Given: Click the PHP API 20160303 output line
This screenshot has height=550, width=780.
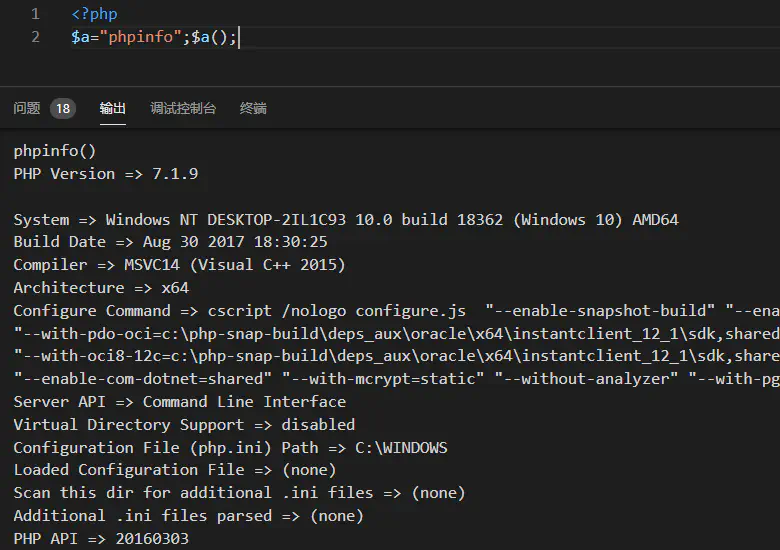Looking at the screenshot, I should point(101,539).
